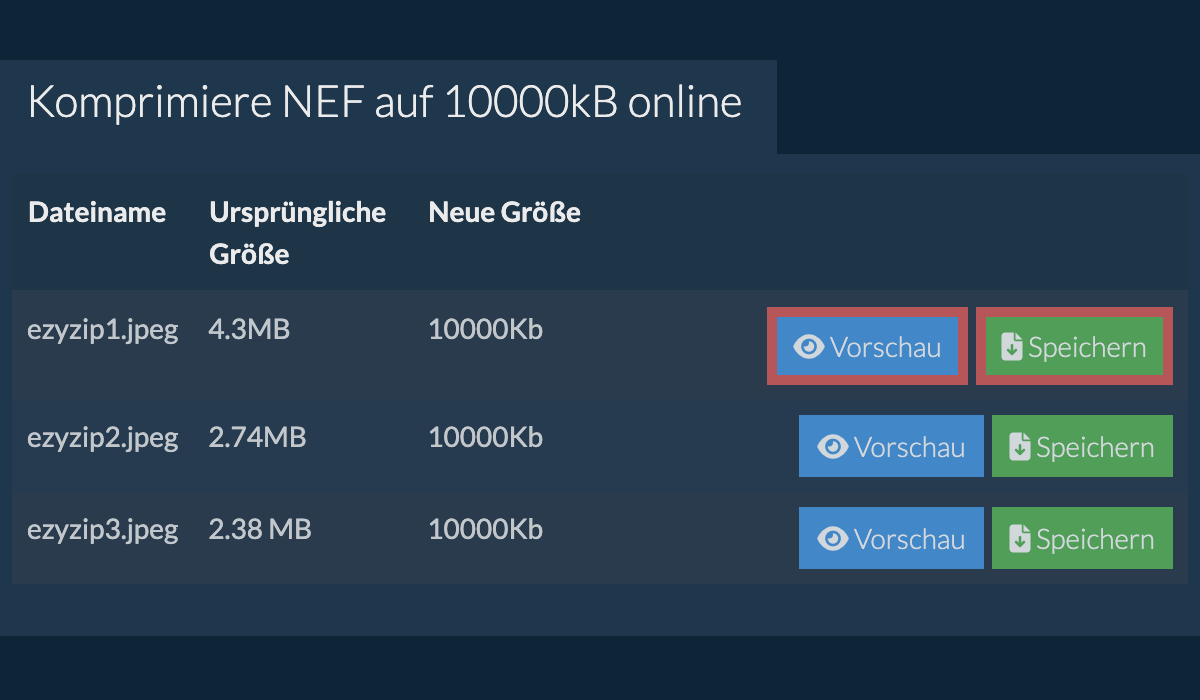This screenshot has height=700, width=1200.
Task: Download ezyzip3.jpeg via Speichern button
Action: [1082, 539]
